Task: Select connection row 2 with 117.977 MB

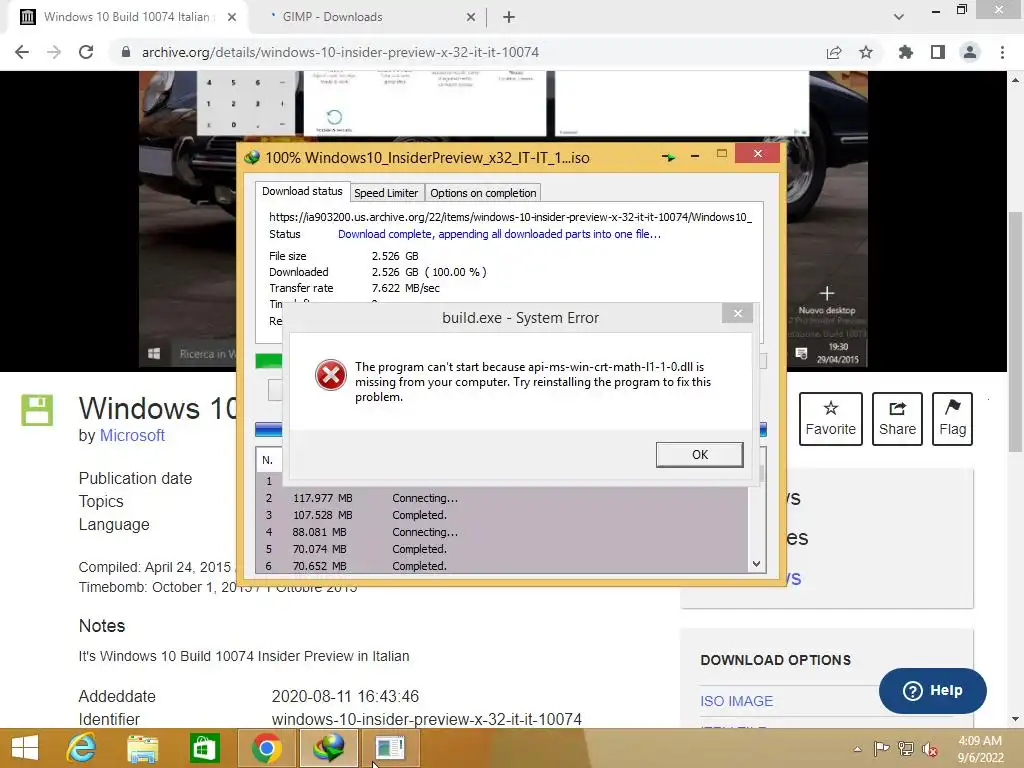Action: pyautogui.click(x=502, y=498)
